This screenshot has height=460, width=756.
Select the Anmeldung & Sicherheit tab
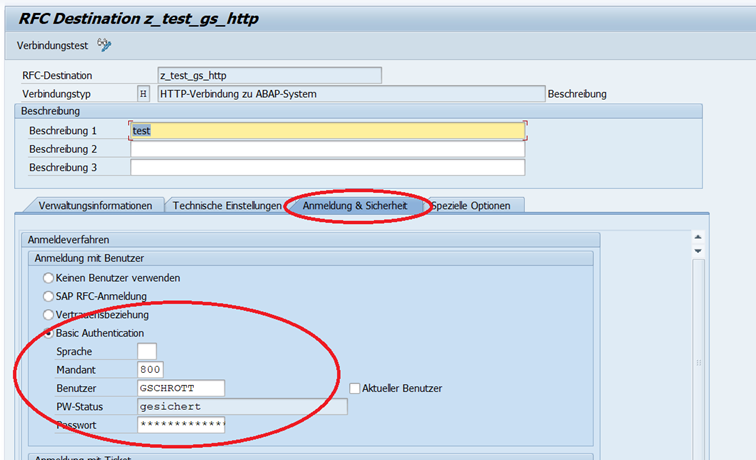coord(355,205)
